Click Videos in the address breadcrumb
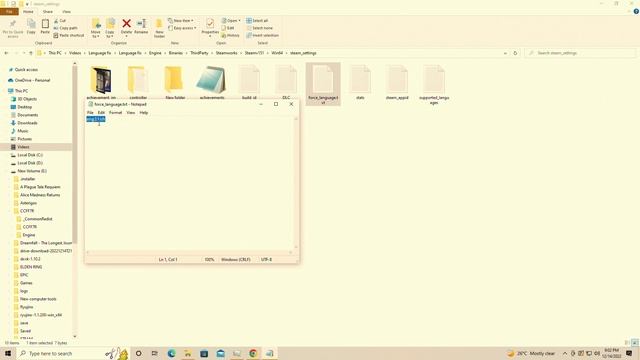This screenshot has width=640, height=360. [x=75, y=53]
